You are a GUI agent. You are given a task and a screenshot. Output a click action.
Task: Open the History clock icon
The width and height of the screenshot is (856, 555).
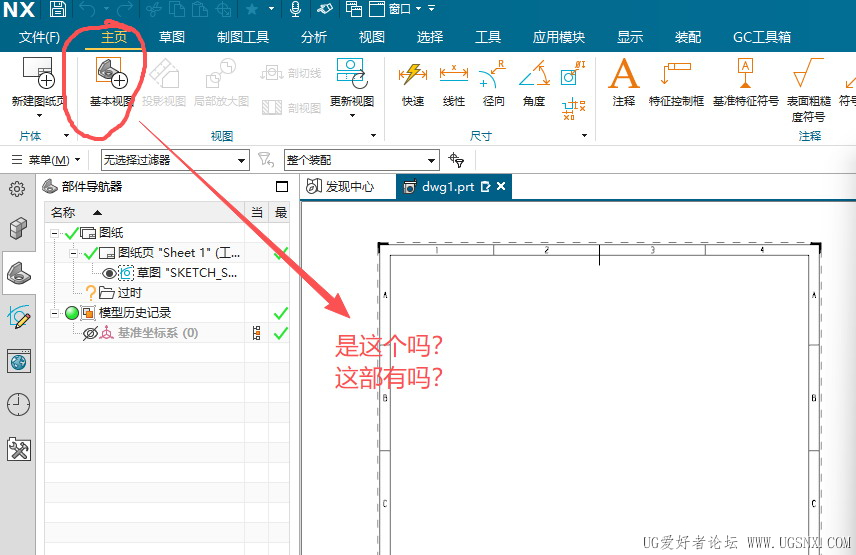tap(19, 405)
